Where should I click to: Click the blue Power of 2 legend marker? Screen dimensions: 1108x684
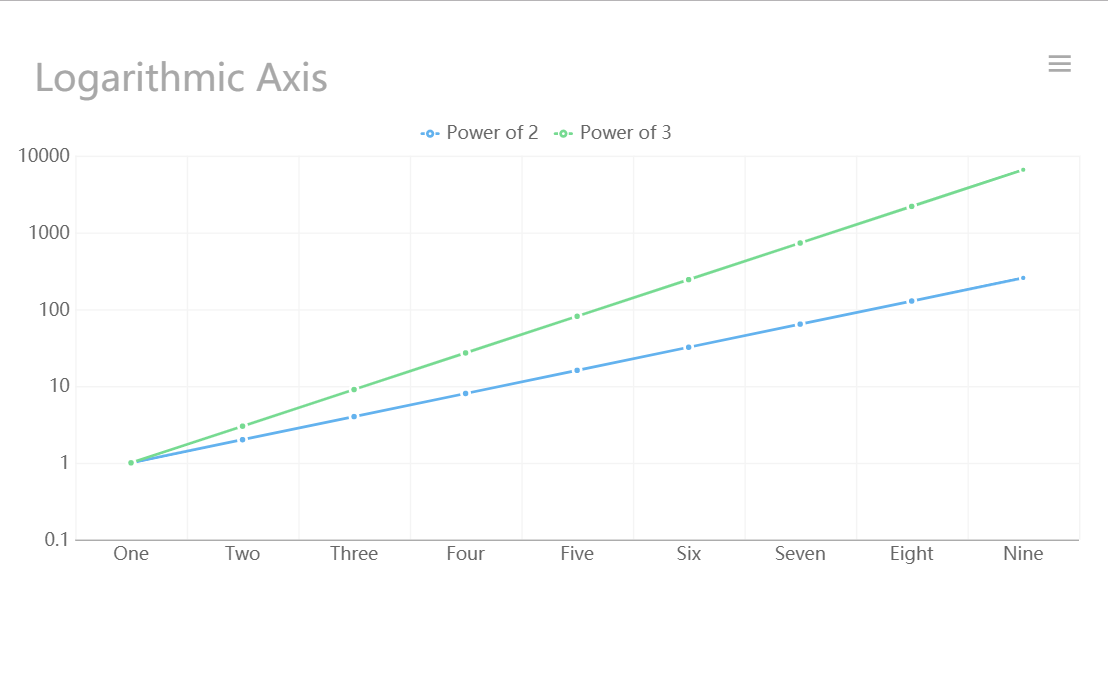pyautogui.click(x=430, y=133)
